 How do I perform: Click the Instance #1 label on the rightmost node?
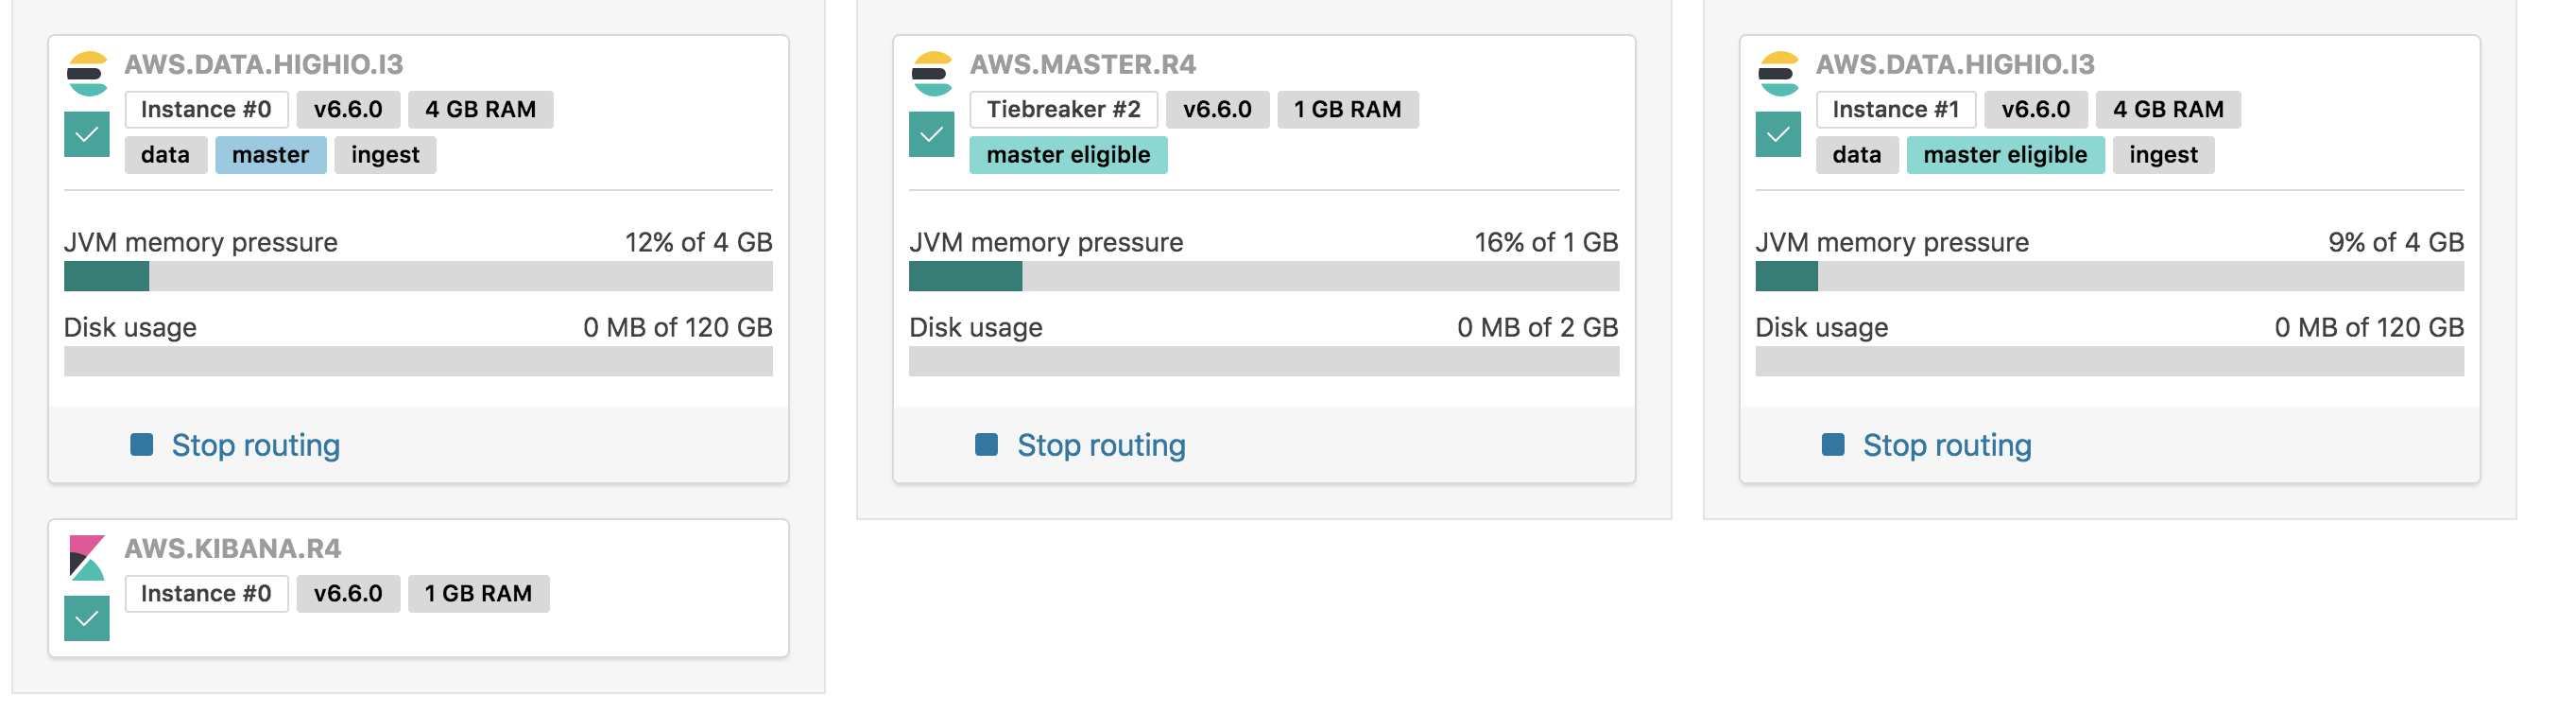[1895, 109]
